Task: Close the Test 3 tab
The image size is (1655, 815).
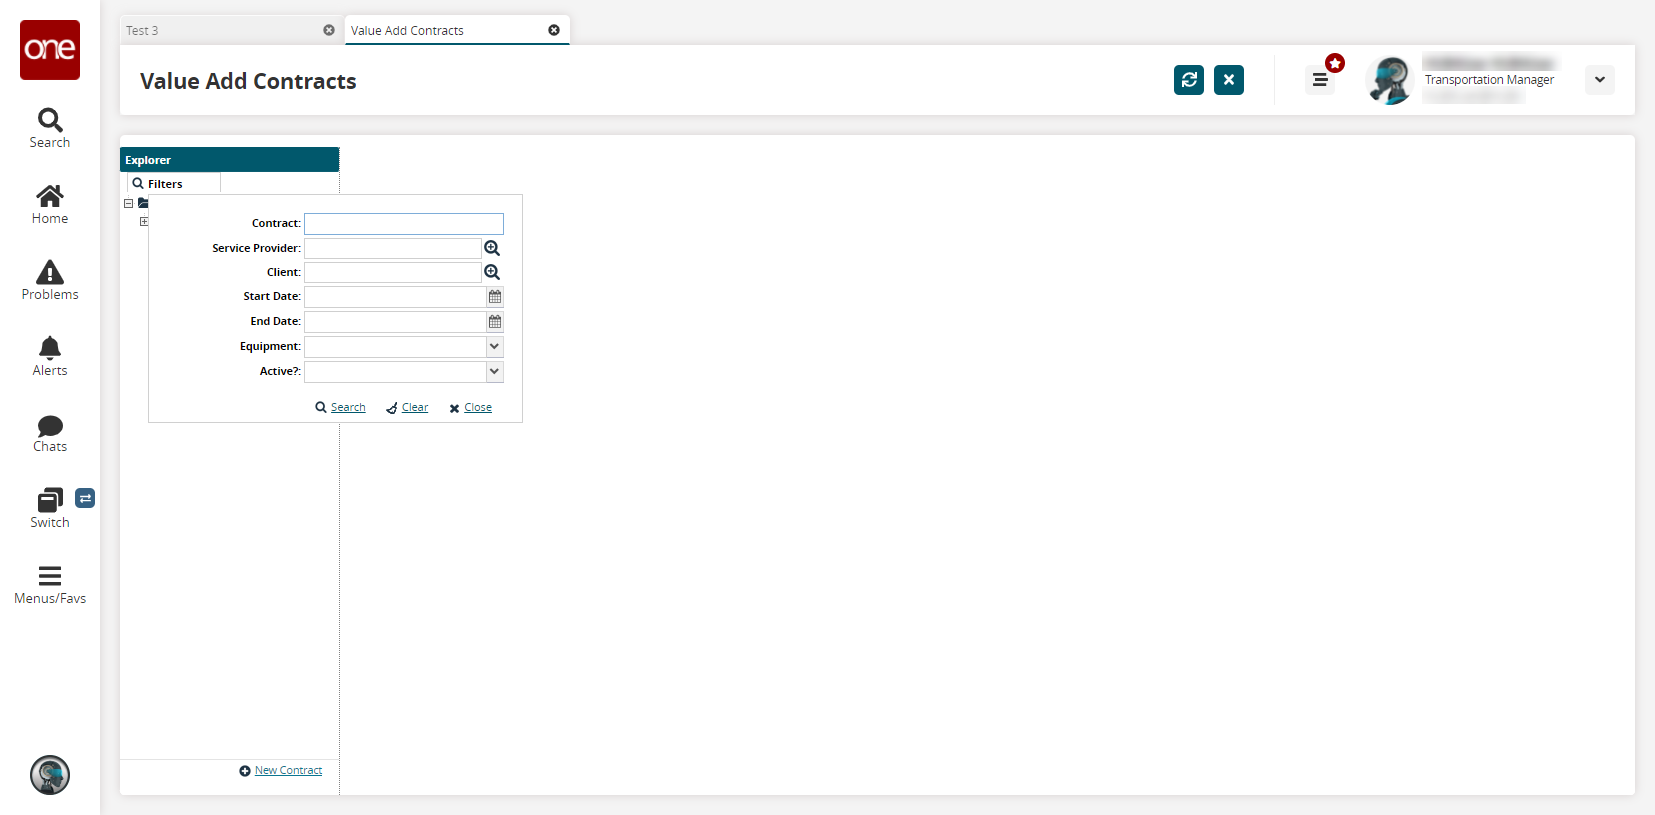Action: click(x=329, y=30)
